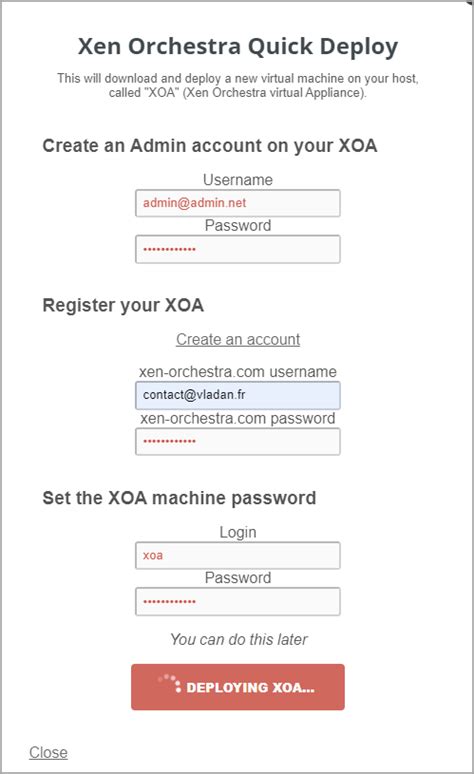This screenshot has width=474, height=774.
Task: Click the xen-orchestra.com password label
Action: click(x=238, y=419)
